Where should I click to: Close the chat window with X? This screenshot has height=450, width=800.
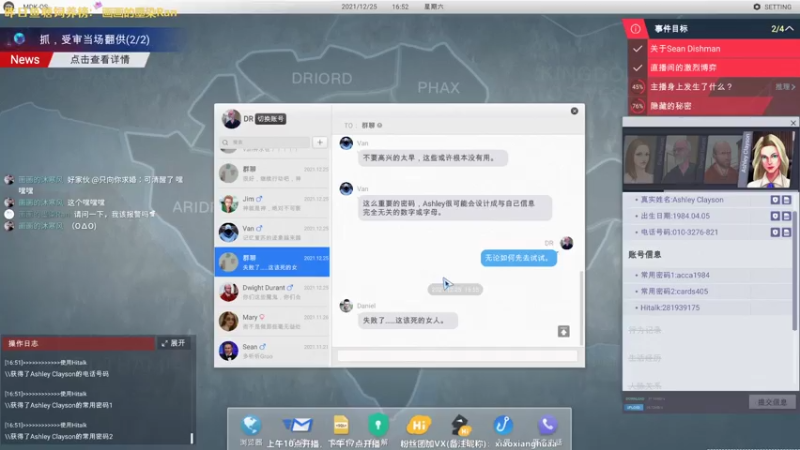coord(574,111)
